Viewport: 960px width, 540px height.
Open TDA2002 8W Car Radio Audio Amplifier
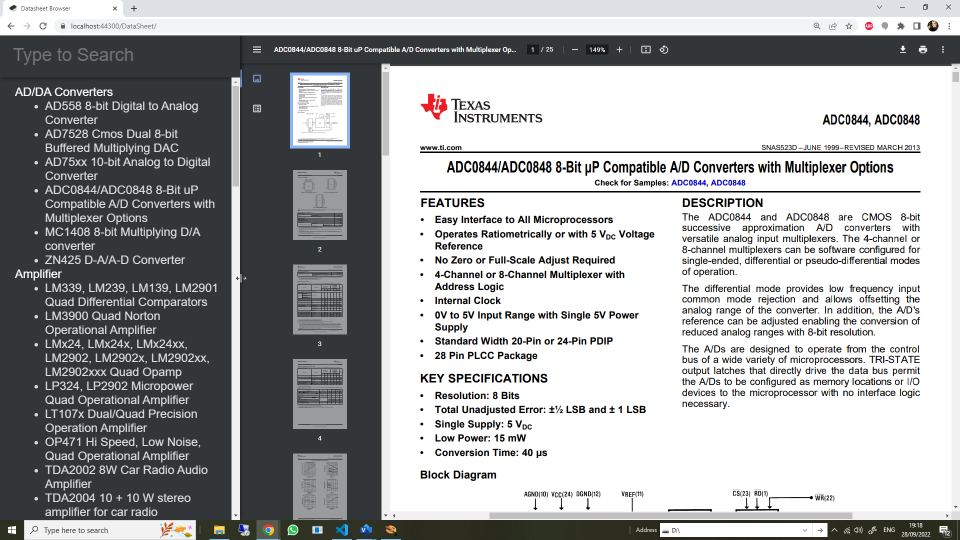point(126,477)
